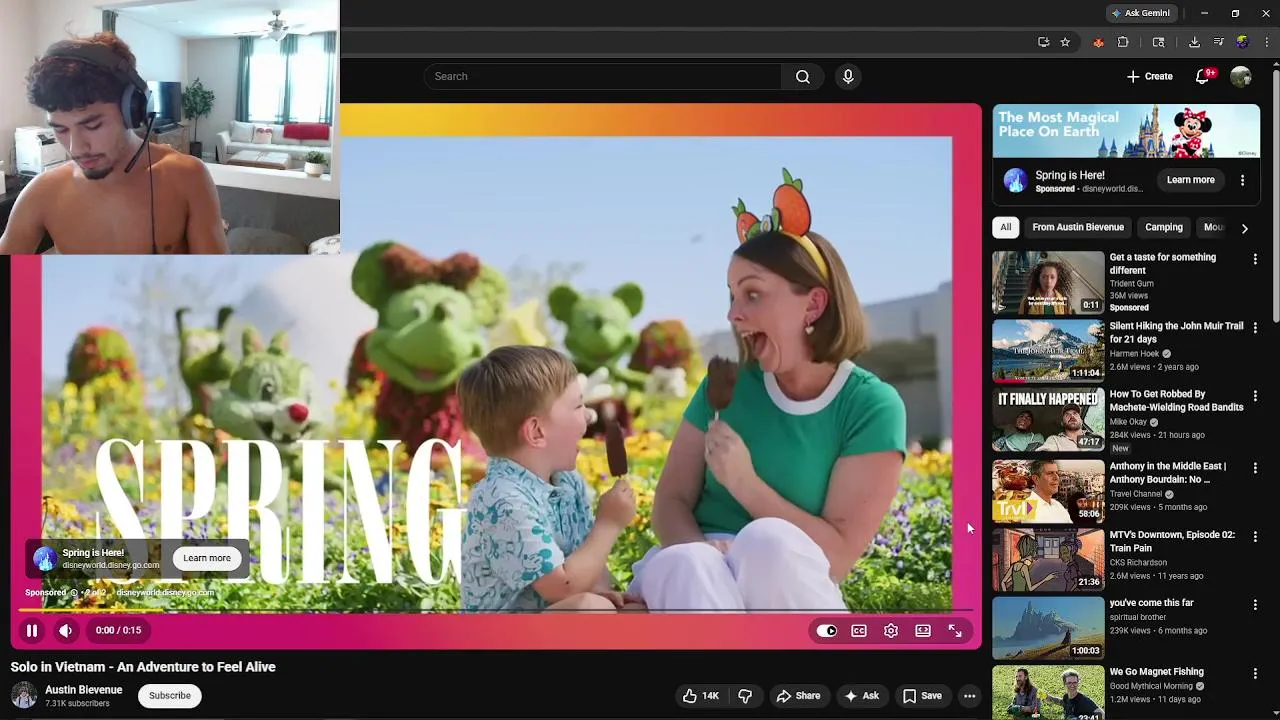This screenshot has width=1280, height=720.
Task: Open the 'you've come this far' thumbnail
Action: 1048,629
